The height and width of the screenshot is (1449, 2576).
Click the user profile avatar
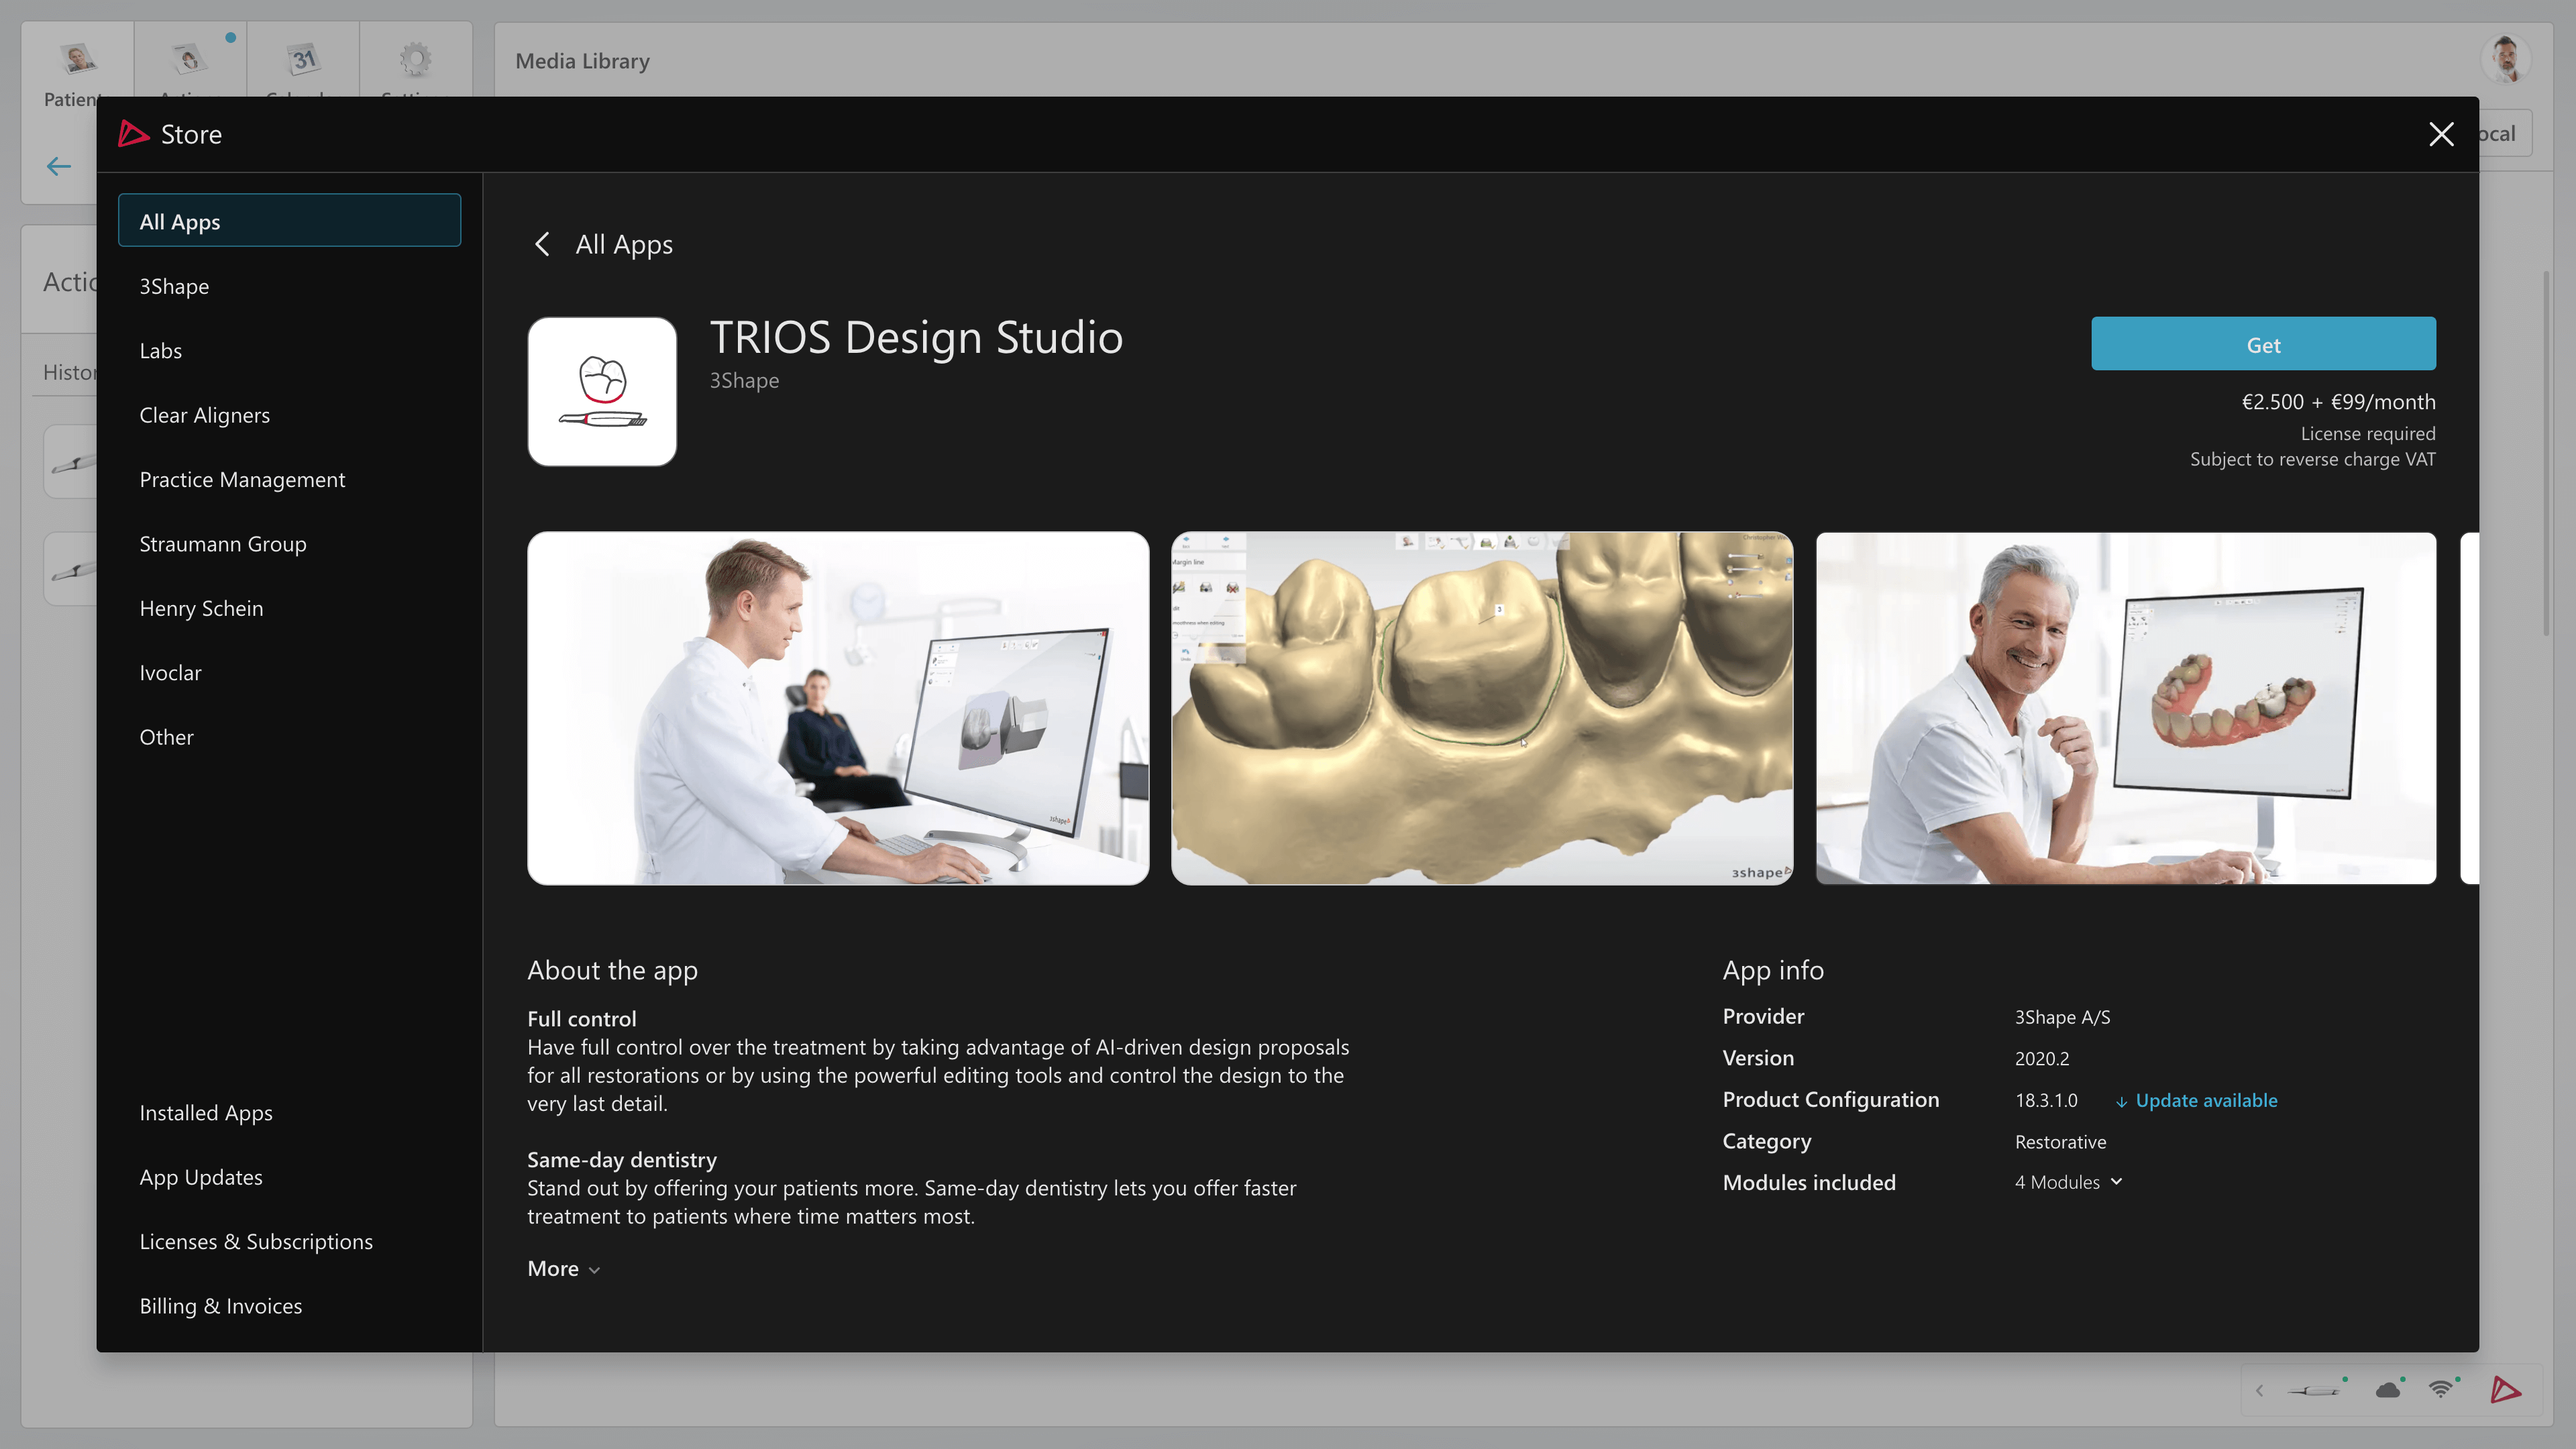coord(2506,60)
